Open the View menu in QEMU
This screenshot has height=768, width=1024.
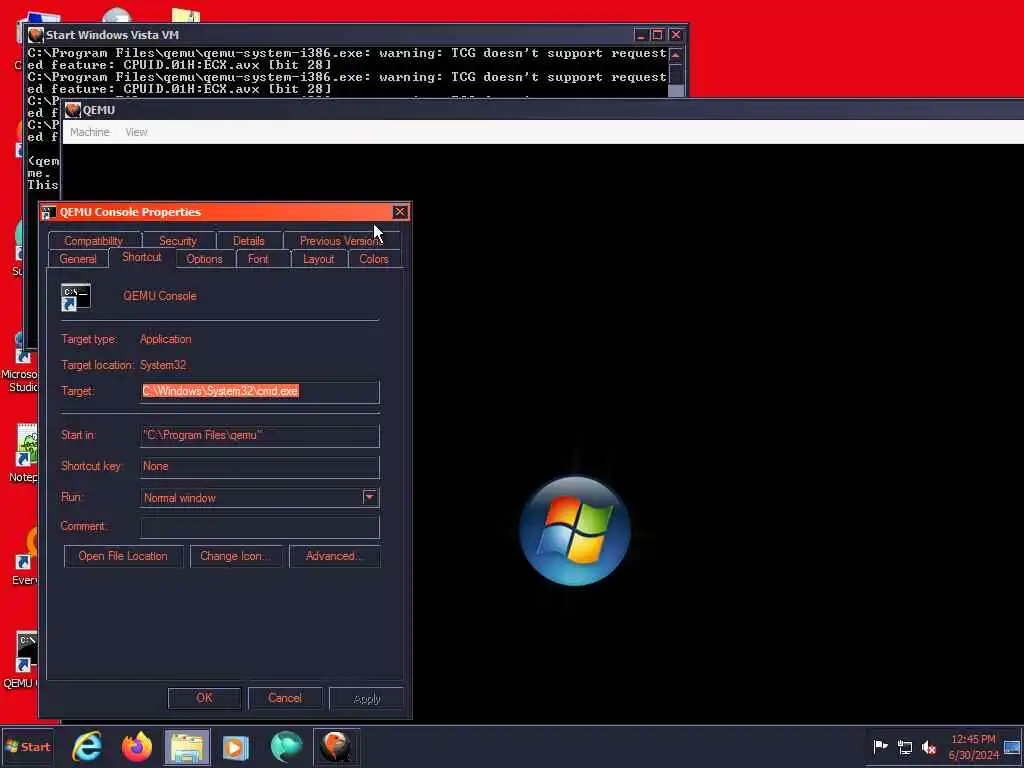pyautogui.click(x=136, y=132)
